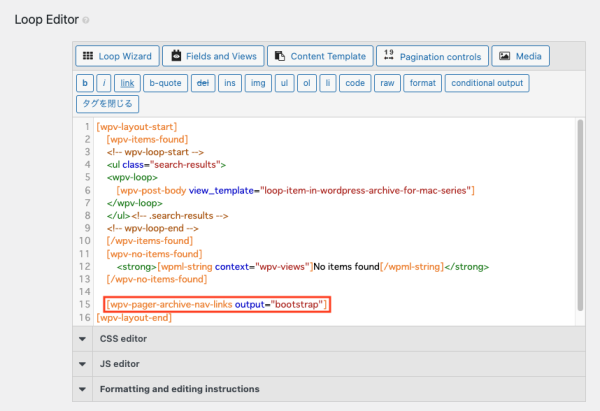This screenshot has width=600, height=411.
Task: Apply italic with the i quicktag
Action: tap(103, 82)
